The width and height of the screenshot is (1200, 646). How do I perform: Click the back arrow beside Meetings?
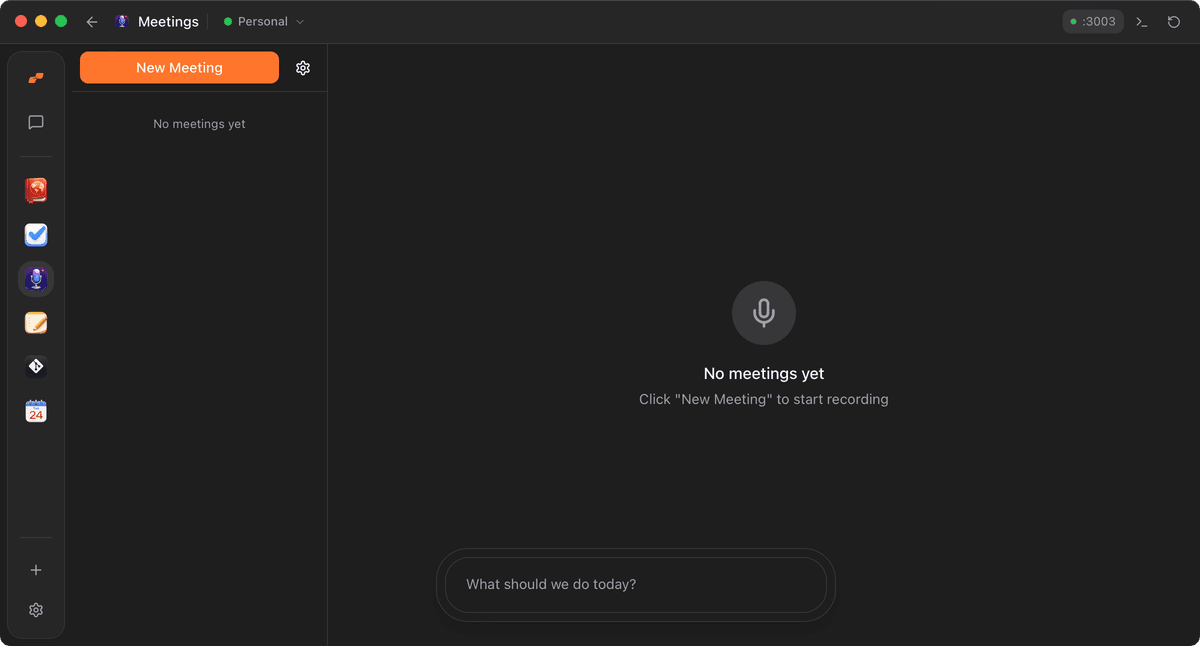coord(91,21)
